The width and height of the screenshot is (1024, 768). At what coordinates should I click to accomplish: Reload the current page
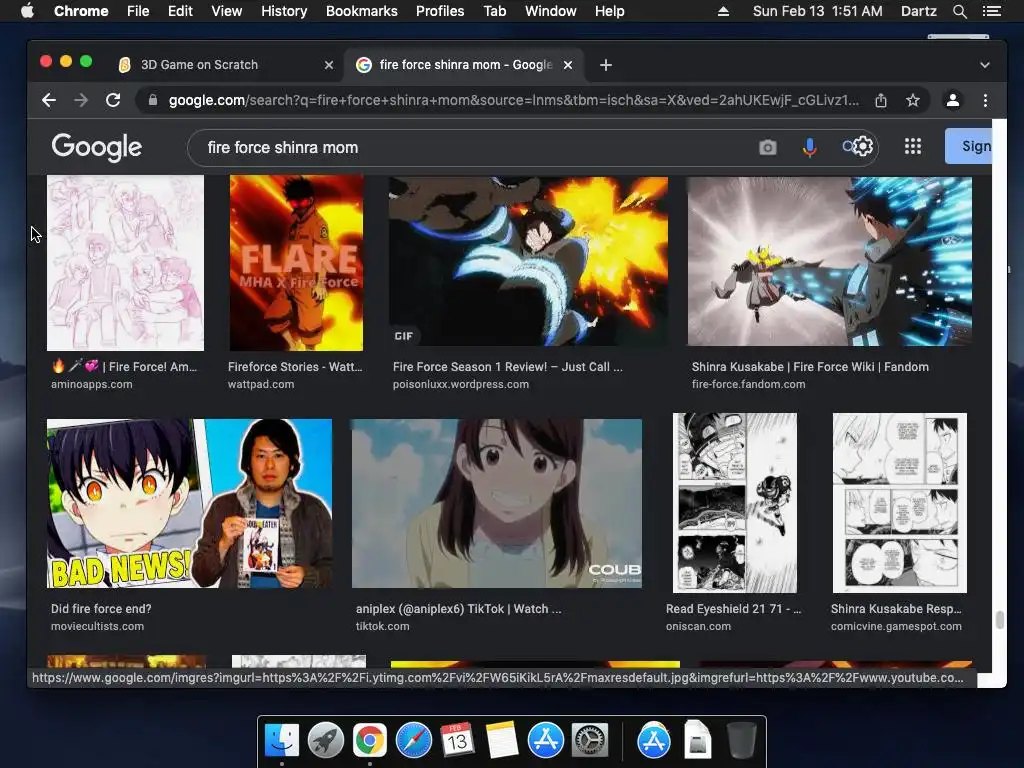(x=113, y=100)
